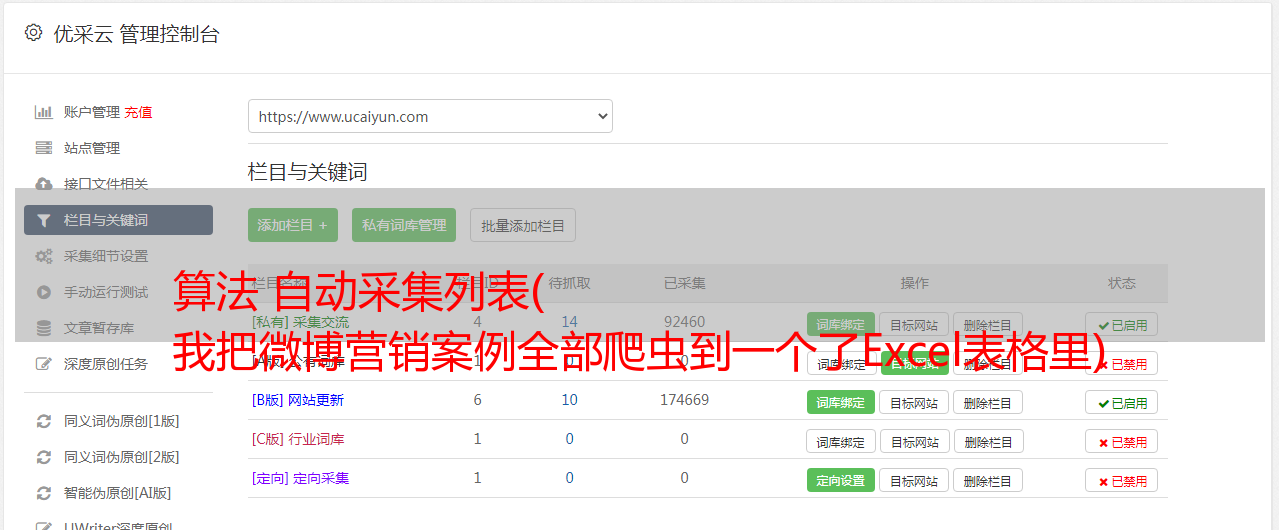Delete the 网站更新 column via 删除栏目
1279x530 pixels.
[x=988, y=403]
